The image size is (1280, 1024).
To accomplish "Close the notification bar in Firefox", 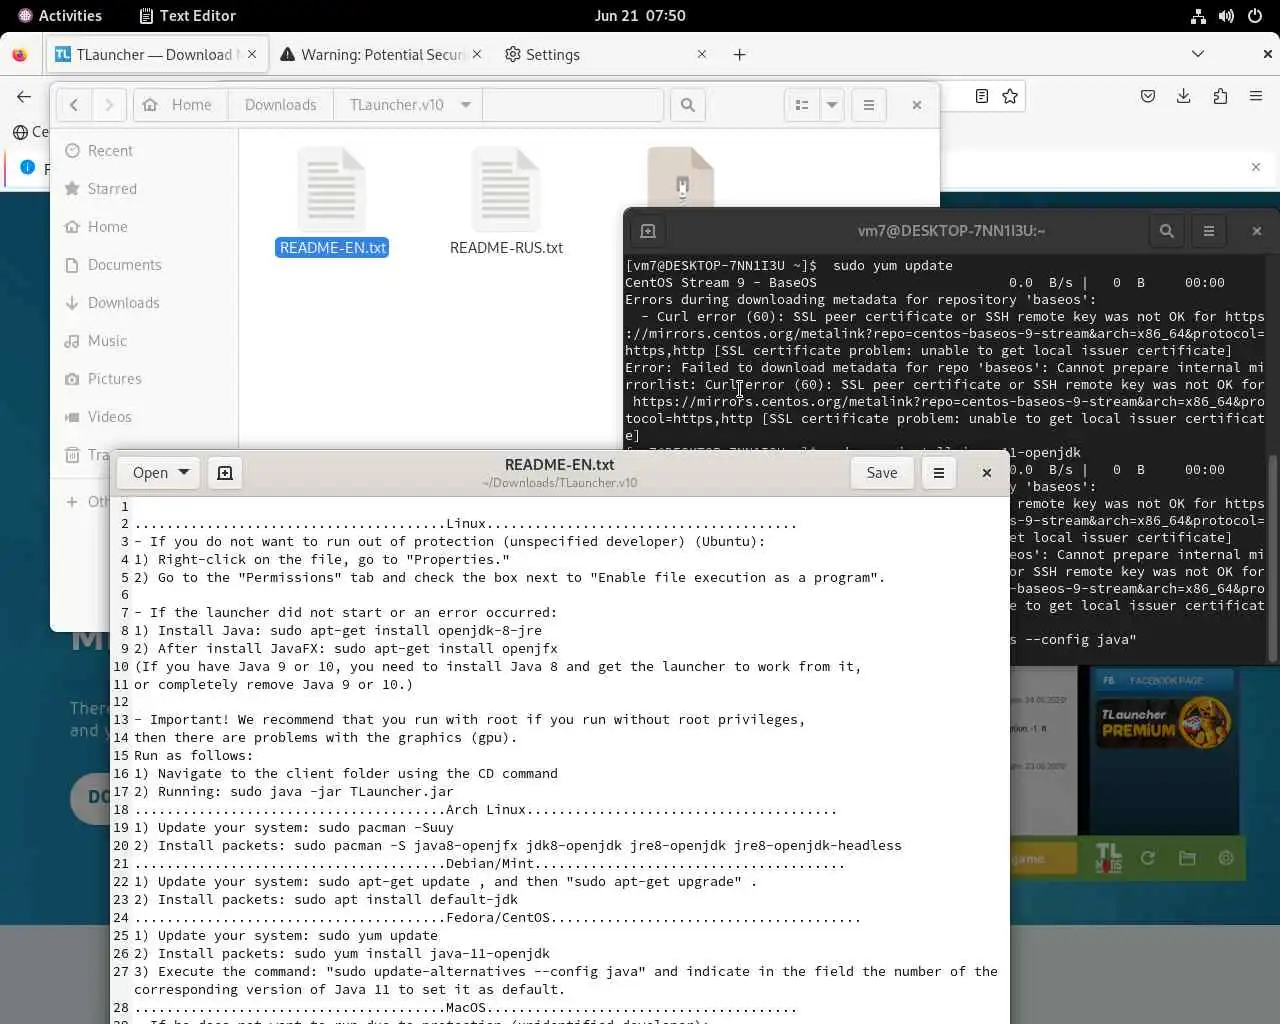I will coord(1256,167).
